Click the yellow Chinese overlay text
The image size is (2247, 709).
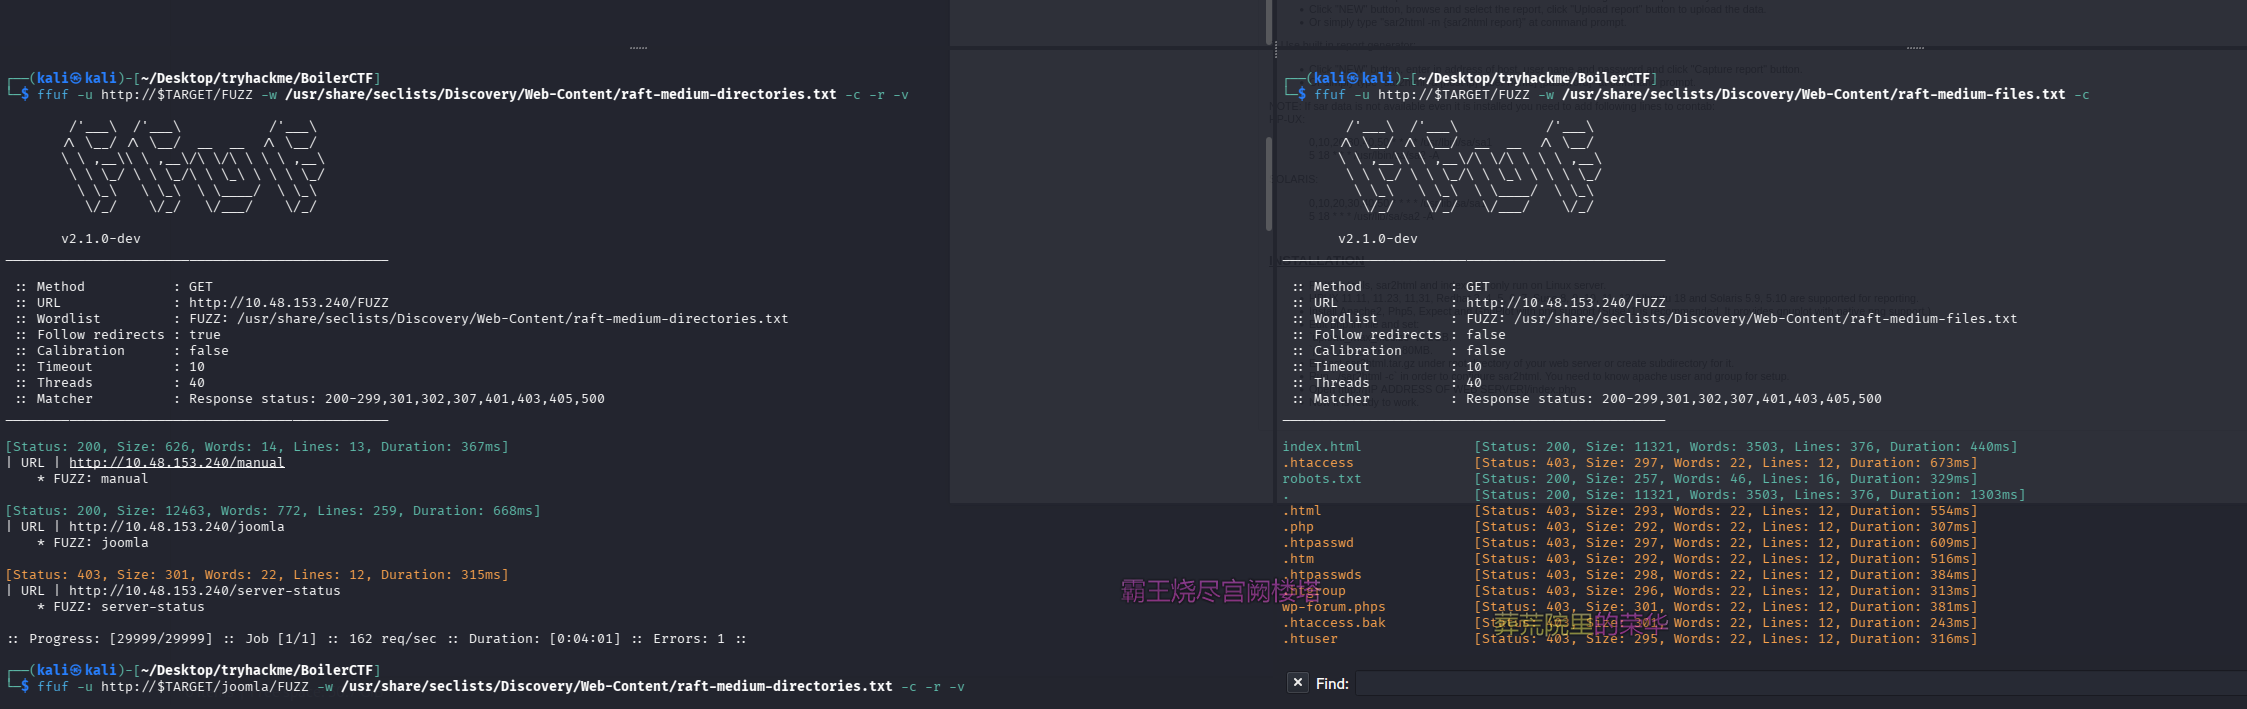pos(1580,626)
